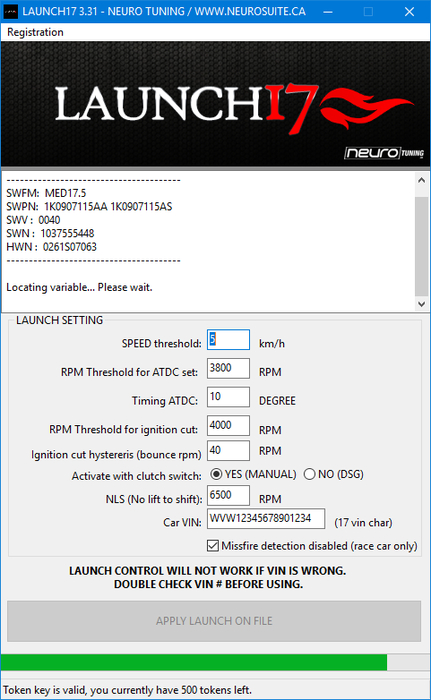
Task: Select YES (MANUAL) clutch switch option
Action: [253, 474]
